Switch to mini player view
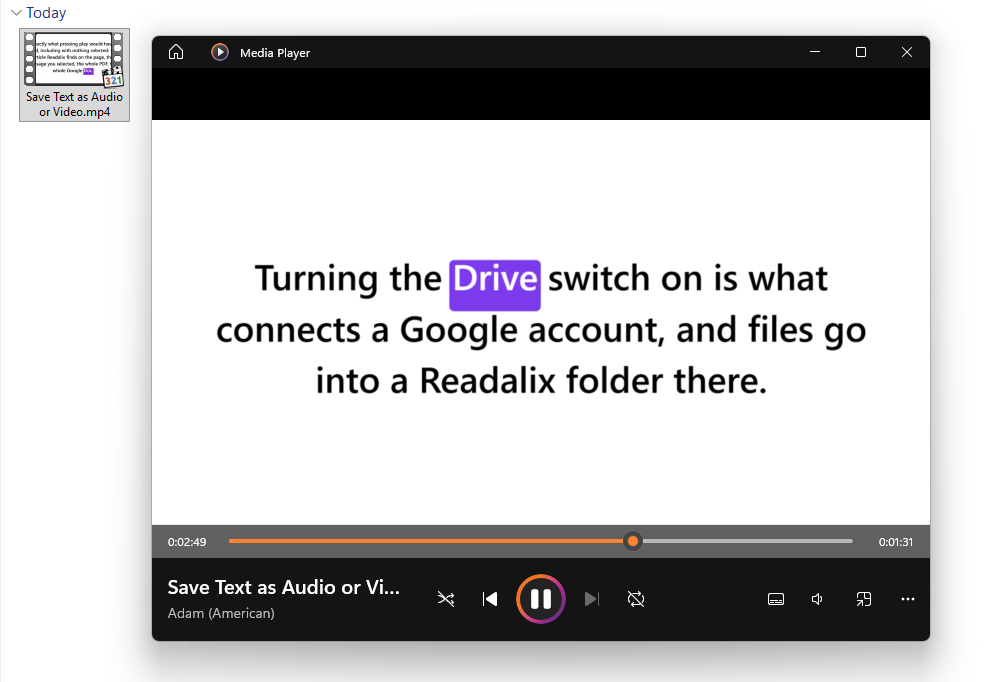1004x682 pixels. (x=864, y=599)
